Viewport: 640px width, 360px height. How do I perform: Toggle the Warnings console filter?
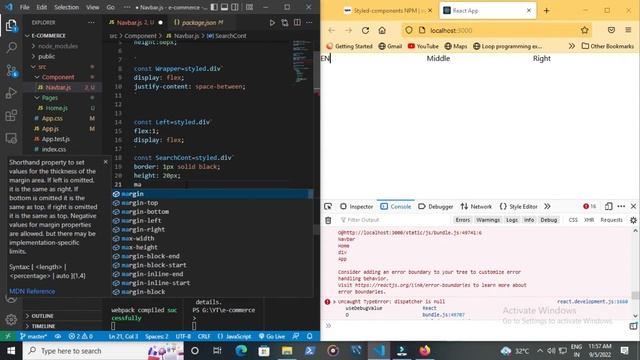(x=488, y=220)
